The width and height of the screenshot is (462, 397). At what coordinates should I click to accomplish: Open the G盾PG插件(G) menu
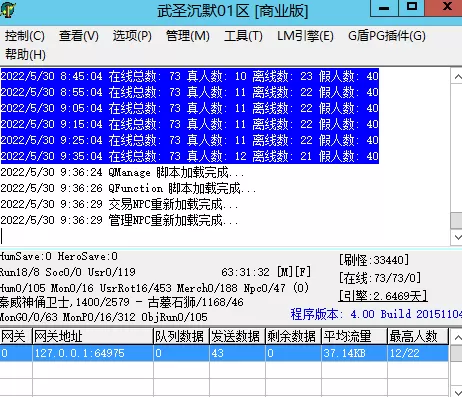[x=387, y=36]
